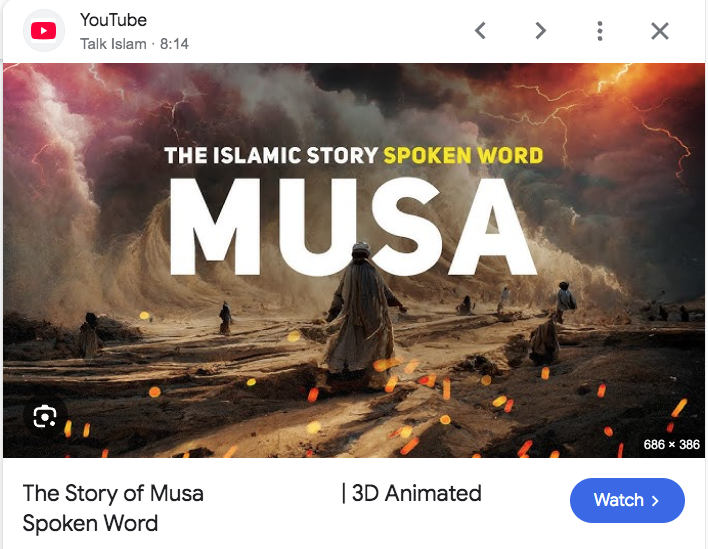Click THE ISLAMIC STORY white caption
Viewport: 708px width, 549px height.
pyautogui.click(x=271, y=156)
